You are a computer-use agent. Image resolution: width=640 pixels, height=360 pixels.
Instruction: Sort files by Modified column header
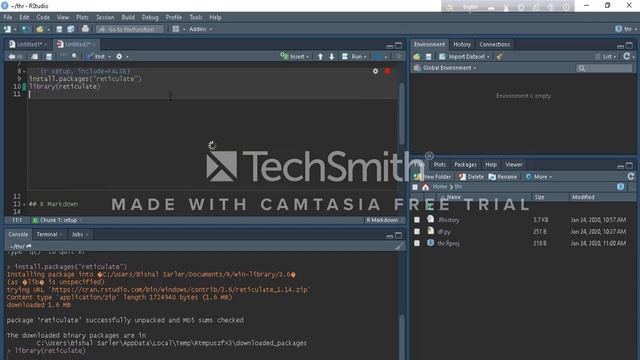click(583, 197)
